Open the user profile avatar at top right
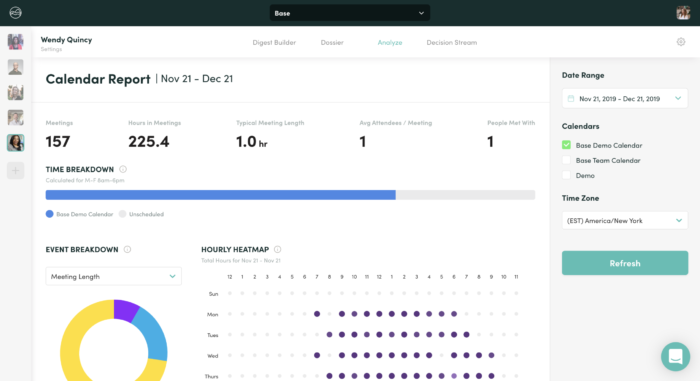 [x=683, y=13]
